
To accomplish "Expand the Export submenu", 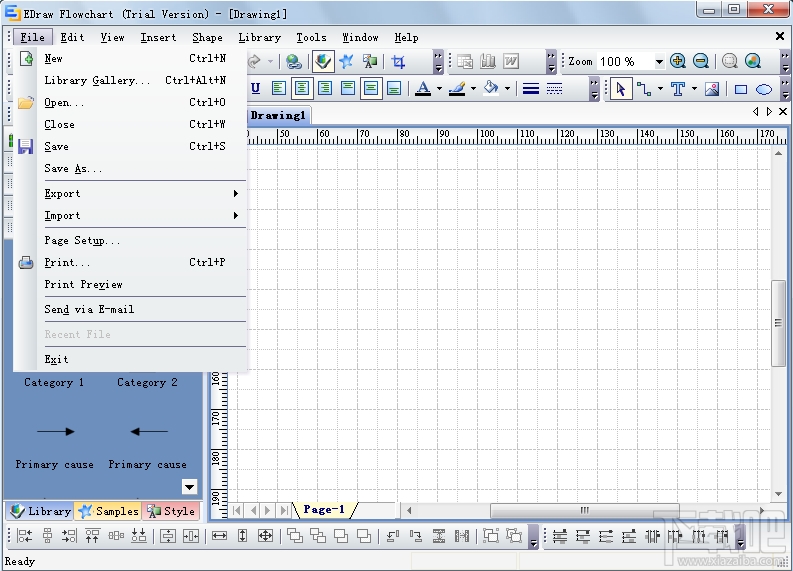I will point(132,193).
